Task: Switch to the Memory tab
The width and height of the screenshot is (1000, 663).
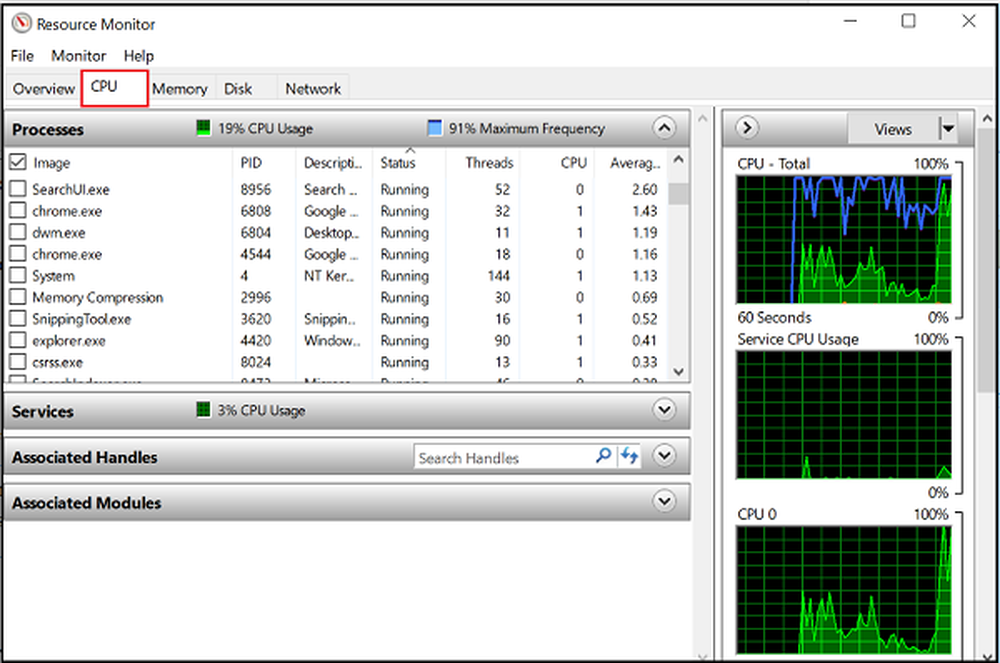Action: (x=180, y=89)
